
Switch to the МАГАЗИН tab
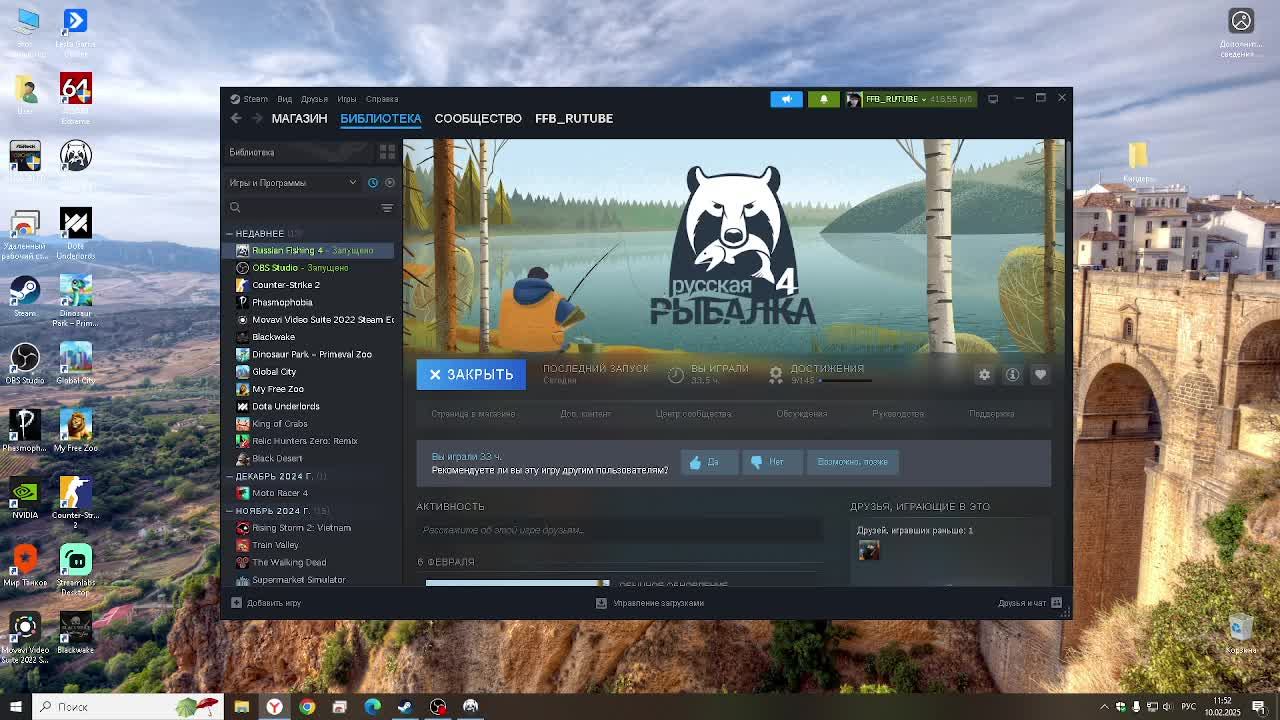coord(299,118)
